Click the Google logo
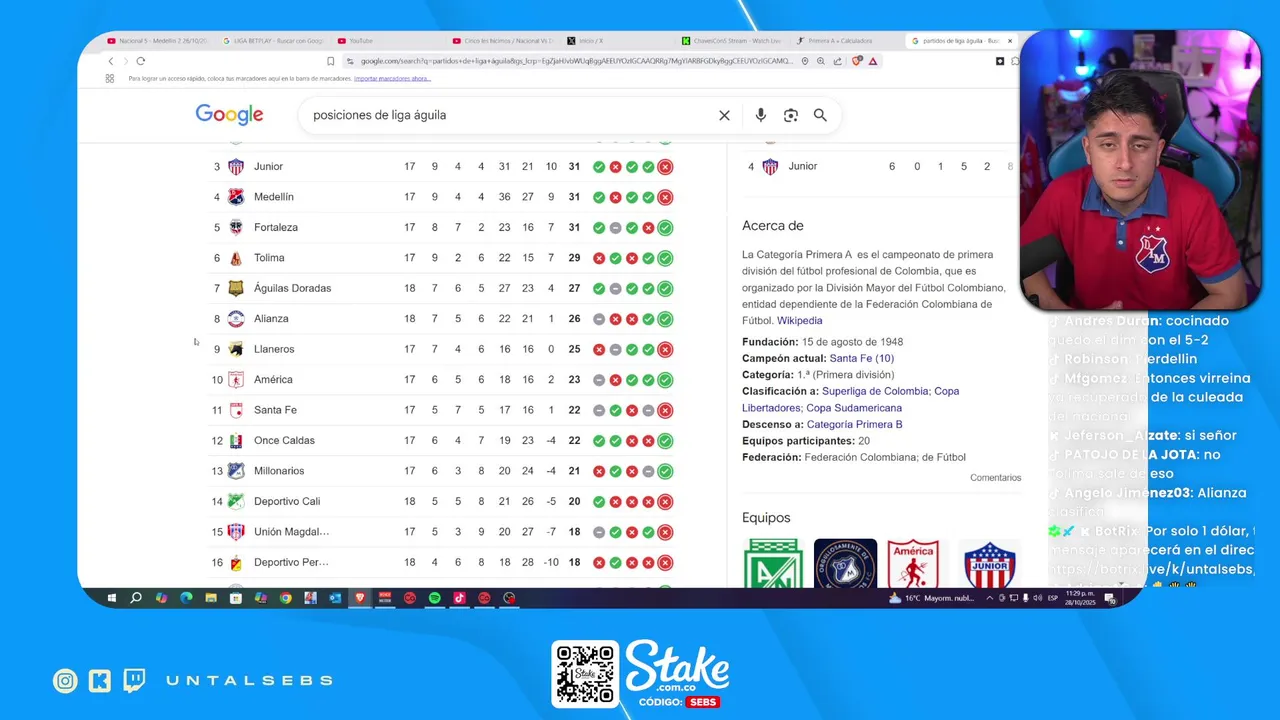Screen dimensions: 1280x720 (229, 115)
